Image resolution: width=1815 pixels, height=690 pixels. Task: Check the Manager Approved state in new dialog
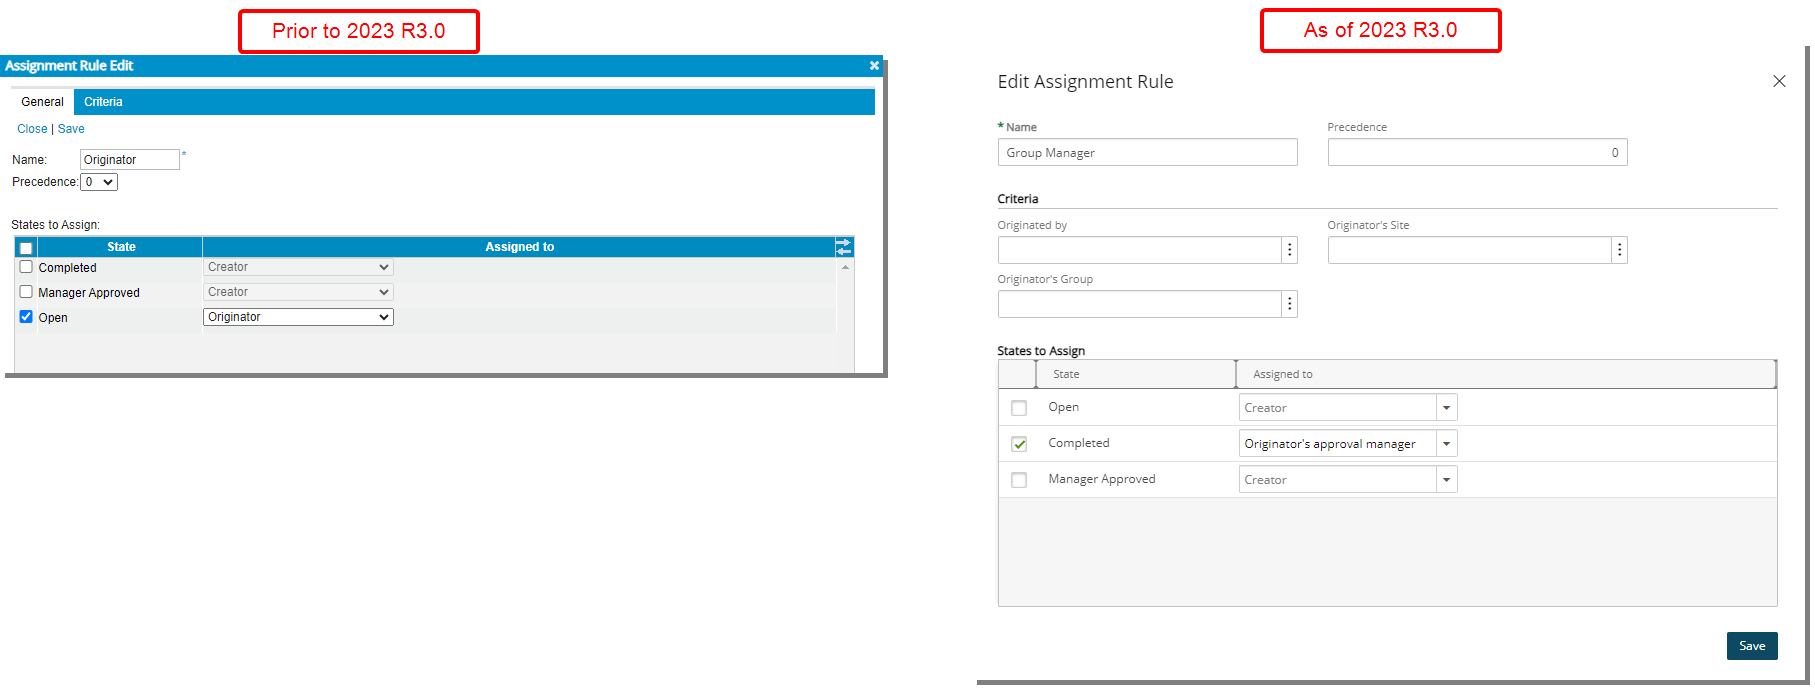[x=1019, y=480]
